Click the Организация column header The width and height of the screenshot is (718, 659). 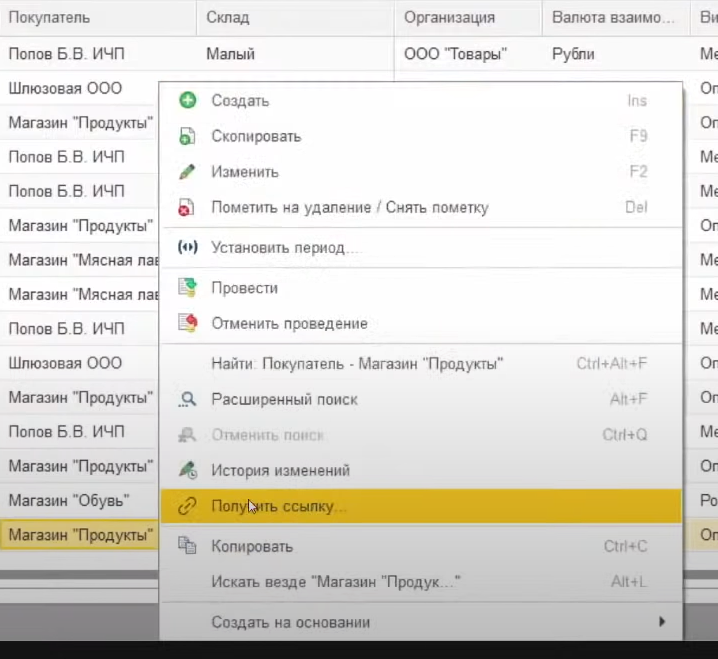click(x=468, y=17)
